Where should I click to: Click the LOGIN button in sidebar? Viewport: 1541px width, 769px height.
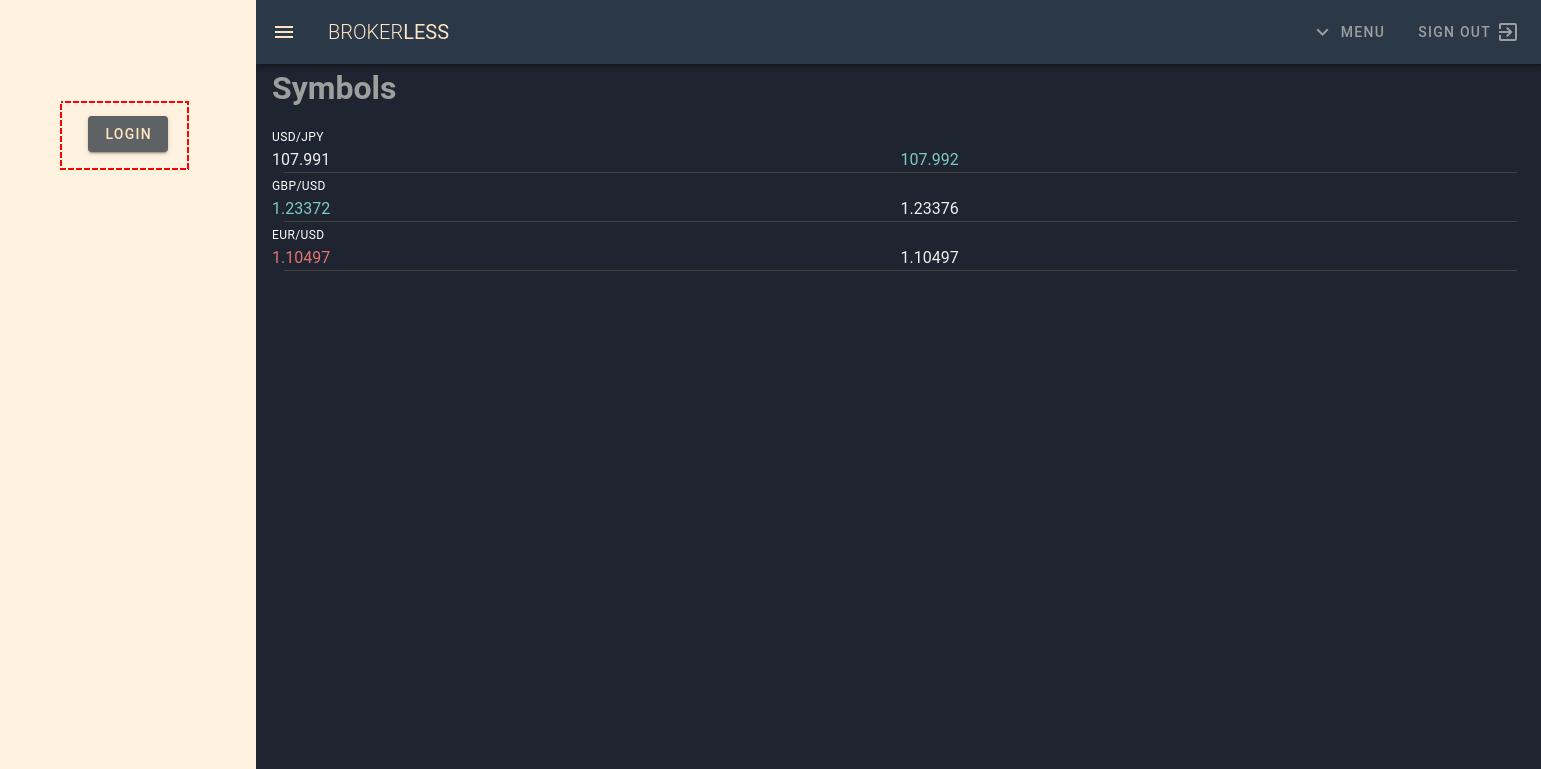(x=128, y=134)
